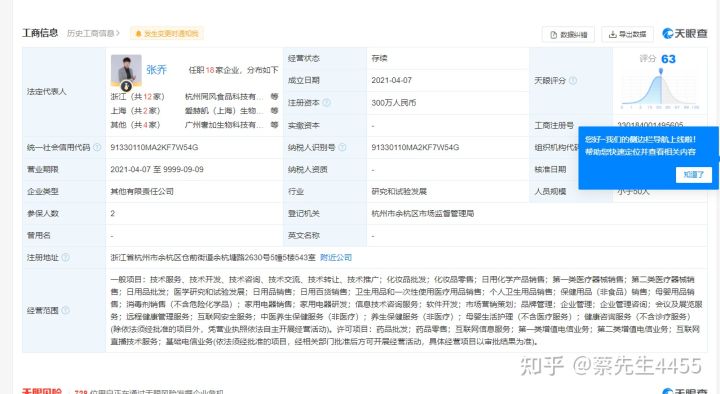This screenshot has width=720, height=394.
Task: Open the help icon beside 统一社会信用代码
Action: (x=97, y=147)
